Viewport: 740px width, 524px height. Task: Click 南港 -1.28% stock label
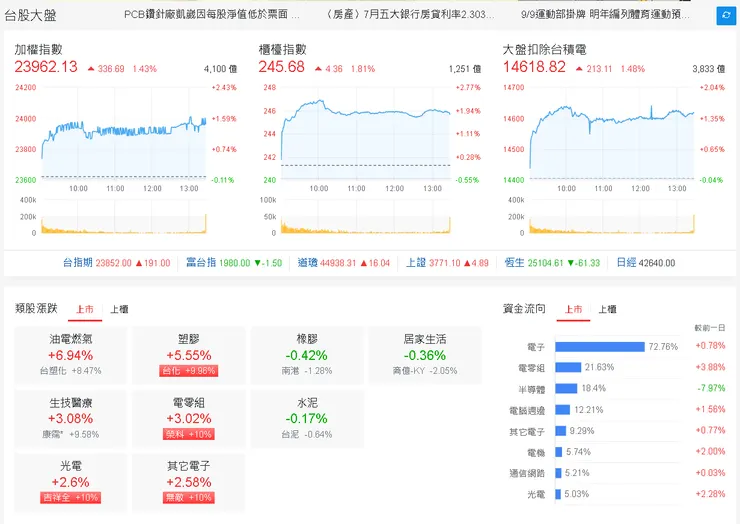pos(307,371)
